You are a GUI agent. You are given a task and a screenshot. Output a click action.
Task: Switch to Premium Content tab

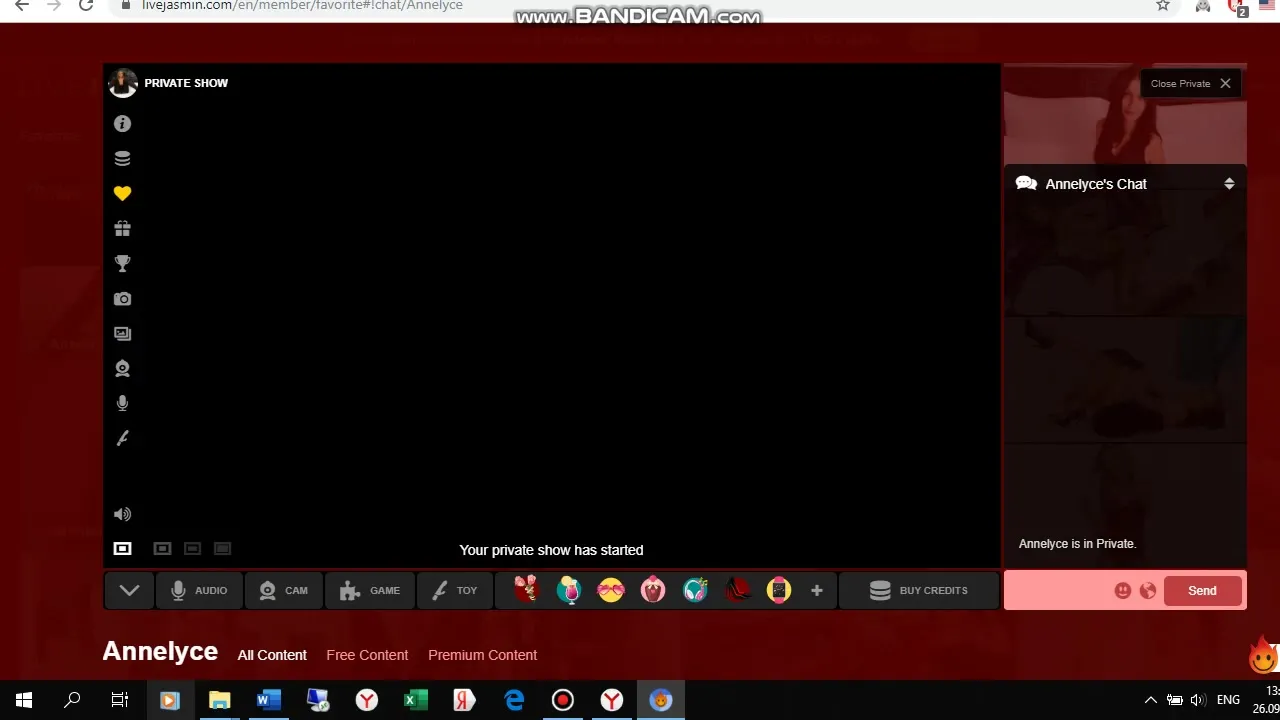482,655
